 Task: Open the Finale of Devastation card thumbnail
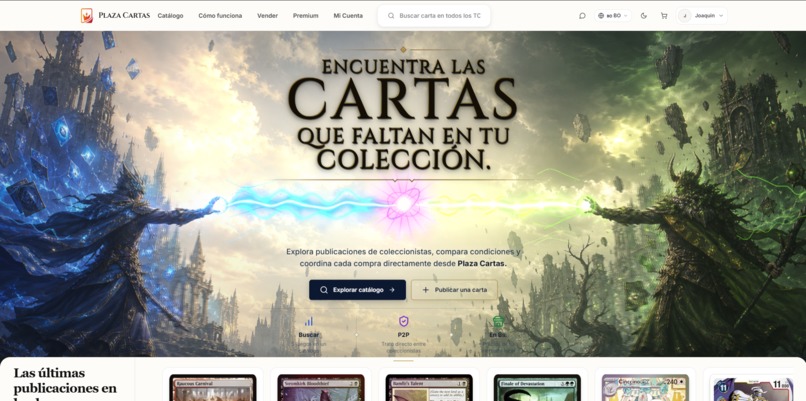pyautogui.click(x=537, y=388)
